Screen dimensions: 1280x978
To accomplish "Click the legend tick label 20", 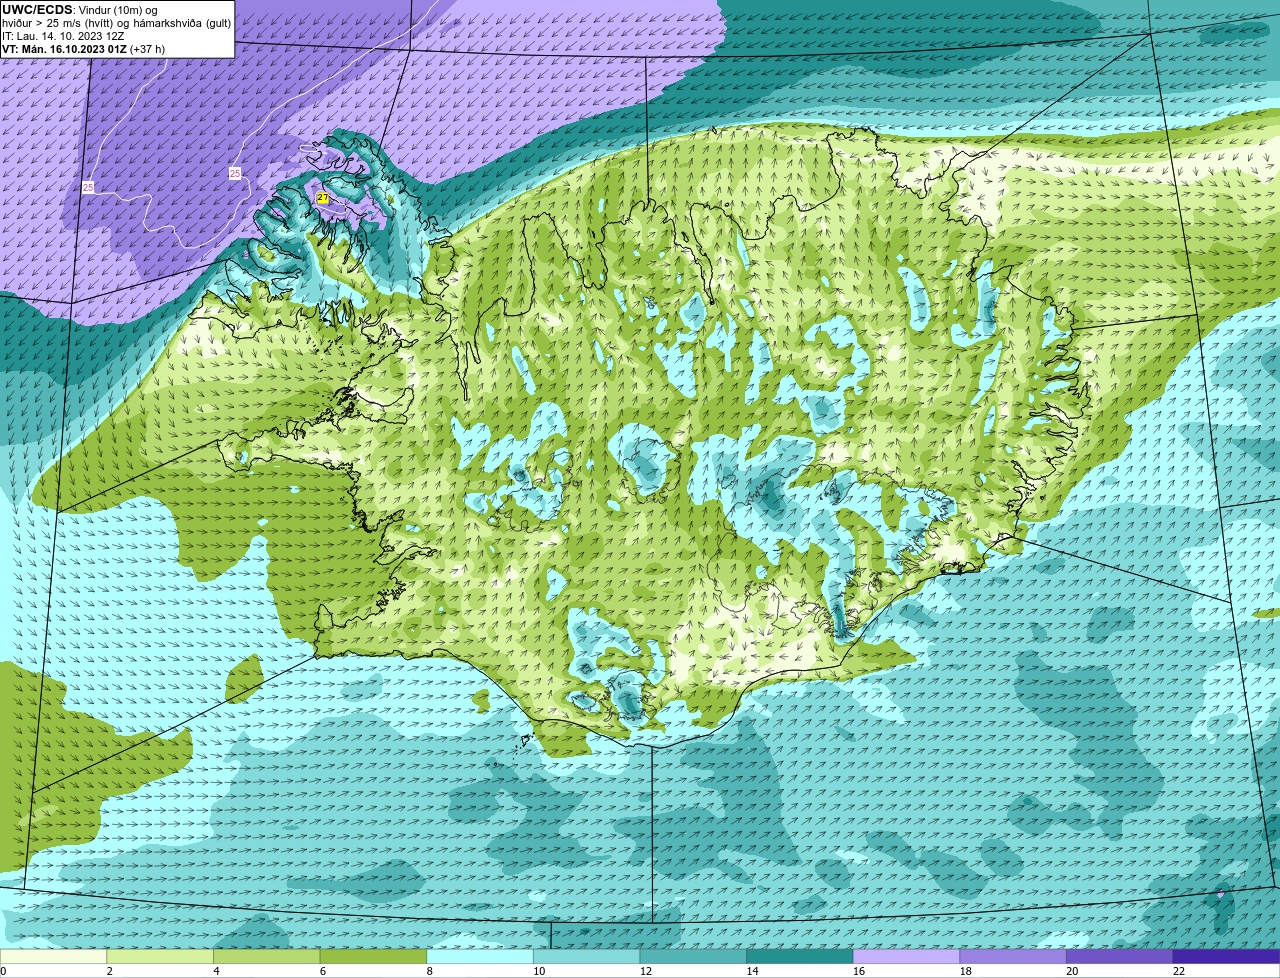I will pyautogui.click(x=1072, y=970).
